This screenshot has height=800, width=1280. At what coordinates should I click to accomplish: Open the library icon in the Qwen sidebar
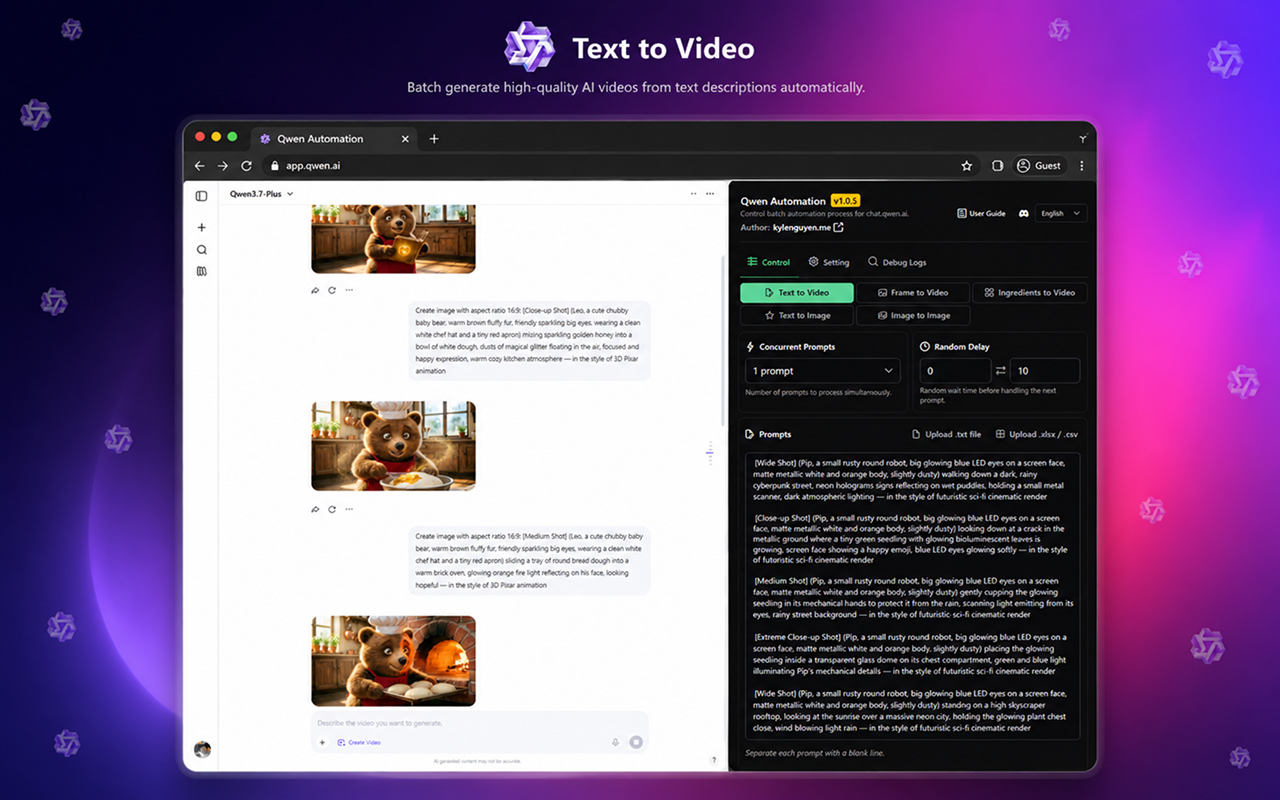click(201, 271)
